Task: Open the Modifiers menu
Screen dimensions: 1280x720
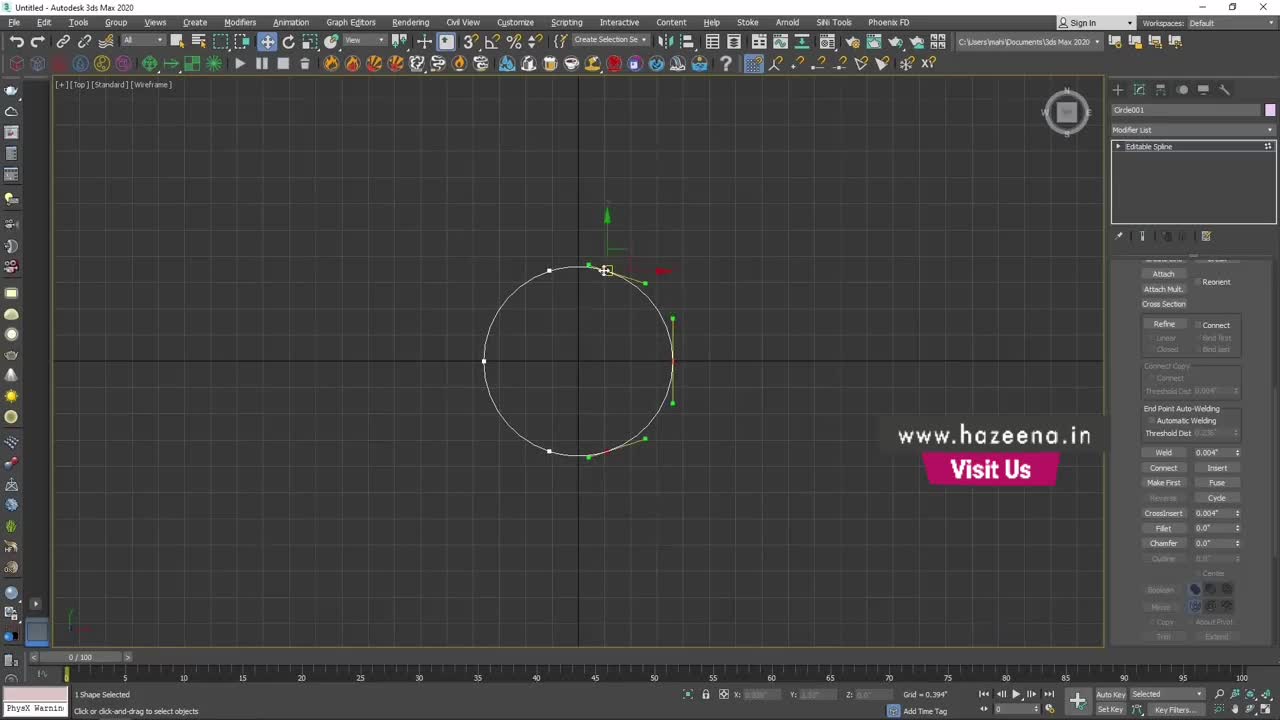Action: [240, 22]
